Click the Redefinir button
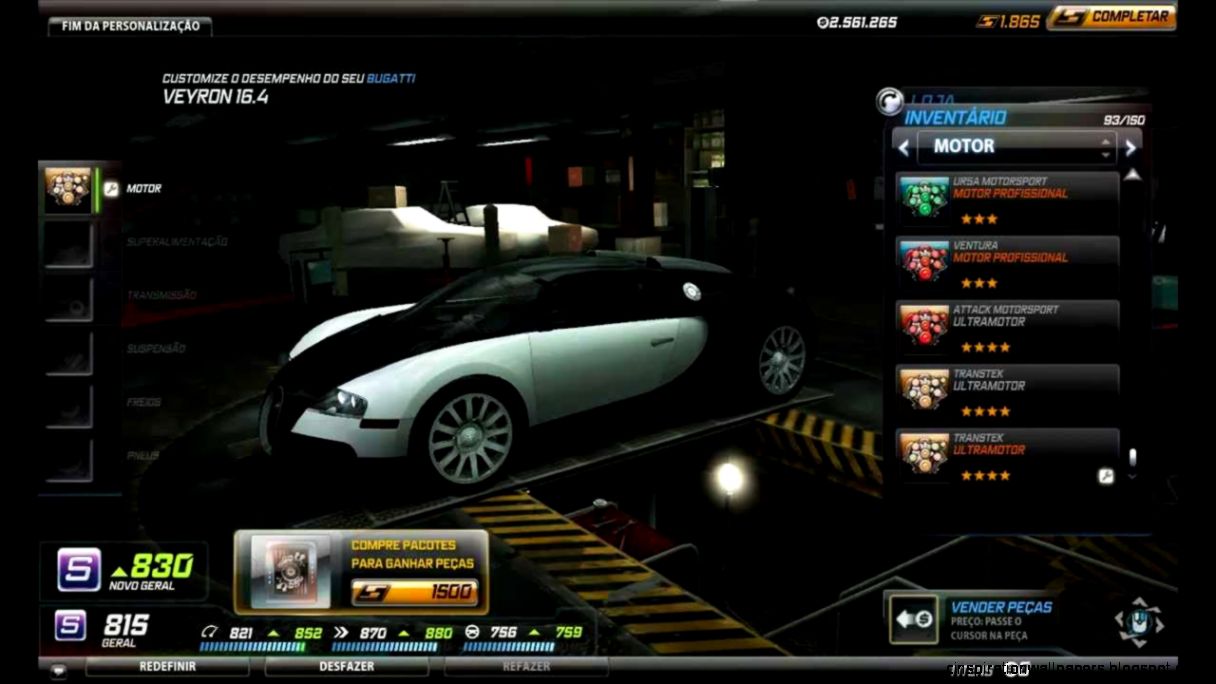Viewport: 1216px width, 684px height. pyautogui.click(x=167, y=666)
